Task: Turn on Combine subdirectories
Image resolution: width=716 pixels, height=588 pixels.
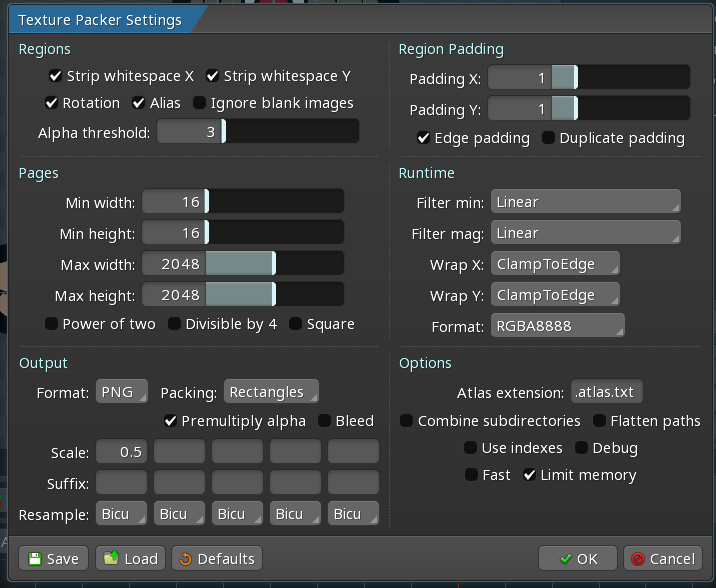Action: pos(407,421)
